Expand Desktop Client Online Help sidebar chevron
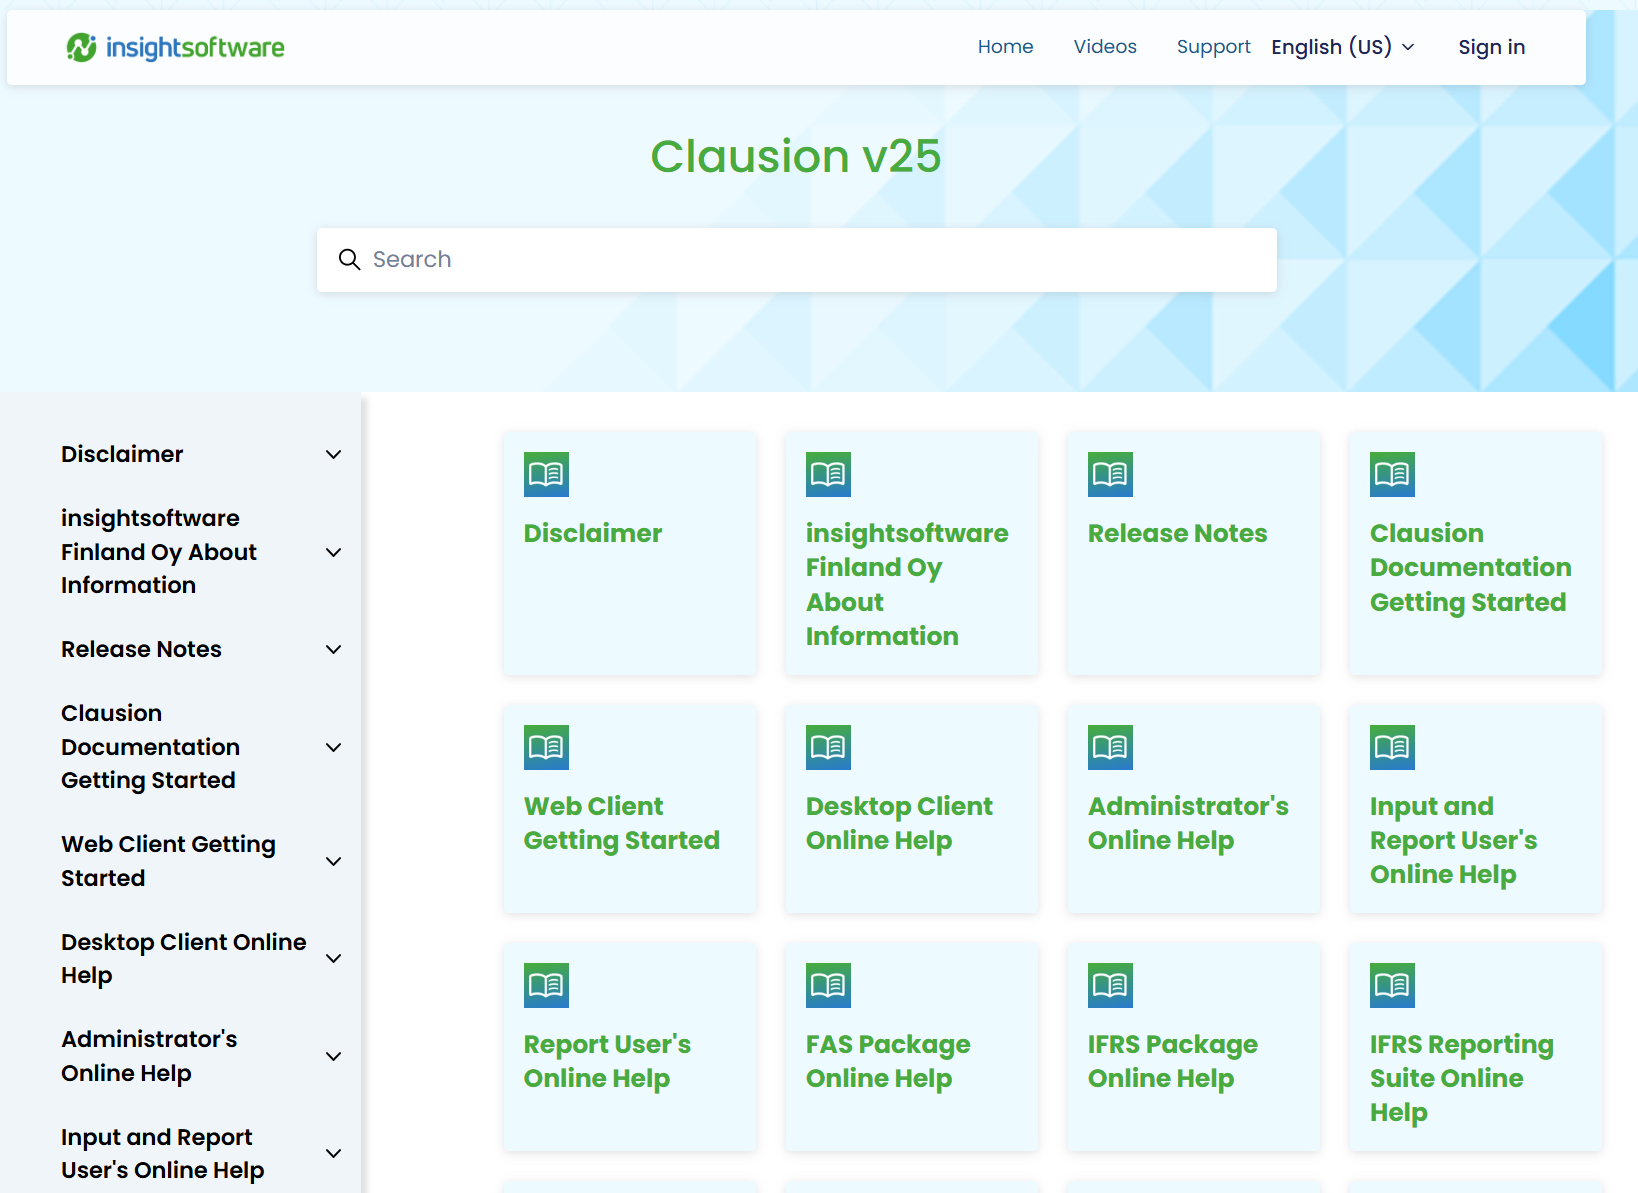Image resolution: width=1638 pixels, height=1193 pixels. click(x=334, y=958)
